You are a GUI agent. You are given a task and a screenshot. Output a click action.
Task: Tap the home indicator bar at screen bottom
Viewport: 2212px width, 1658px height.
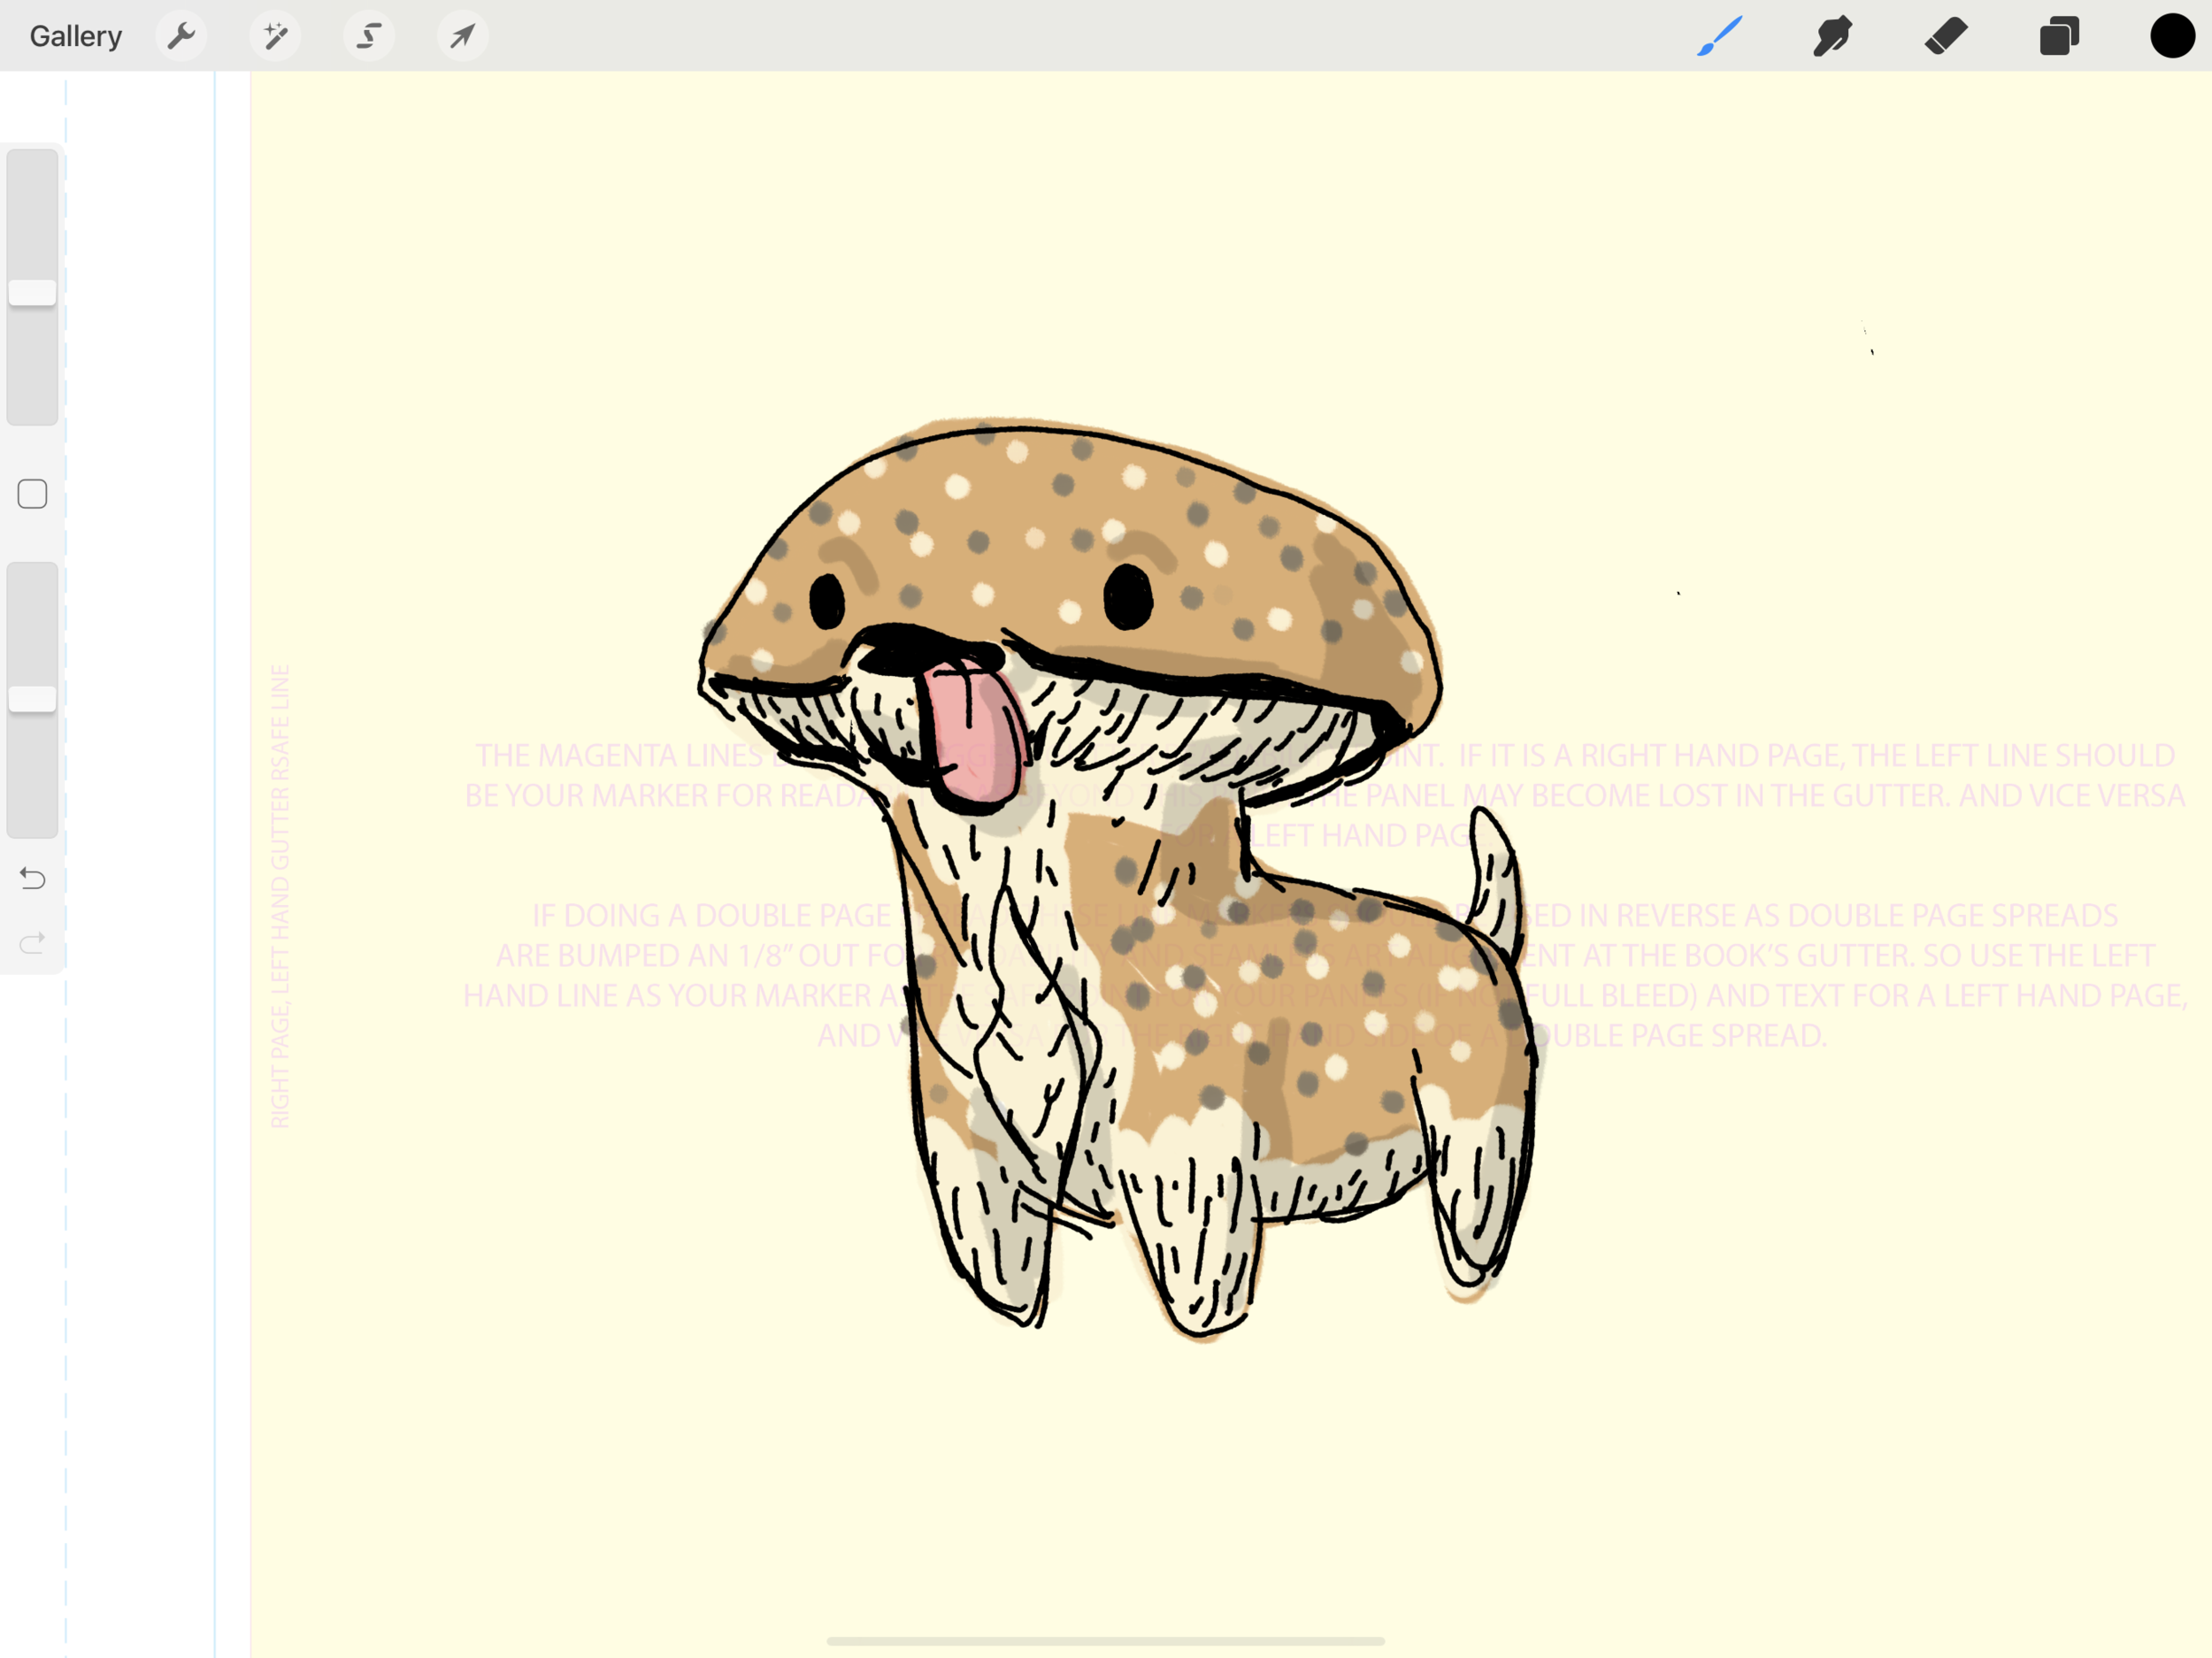tap(1106, 1640)
